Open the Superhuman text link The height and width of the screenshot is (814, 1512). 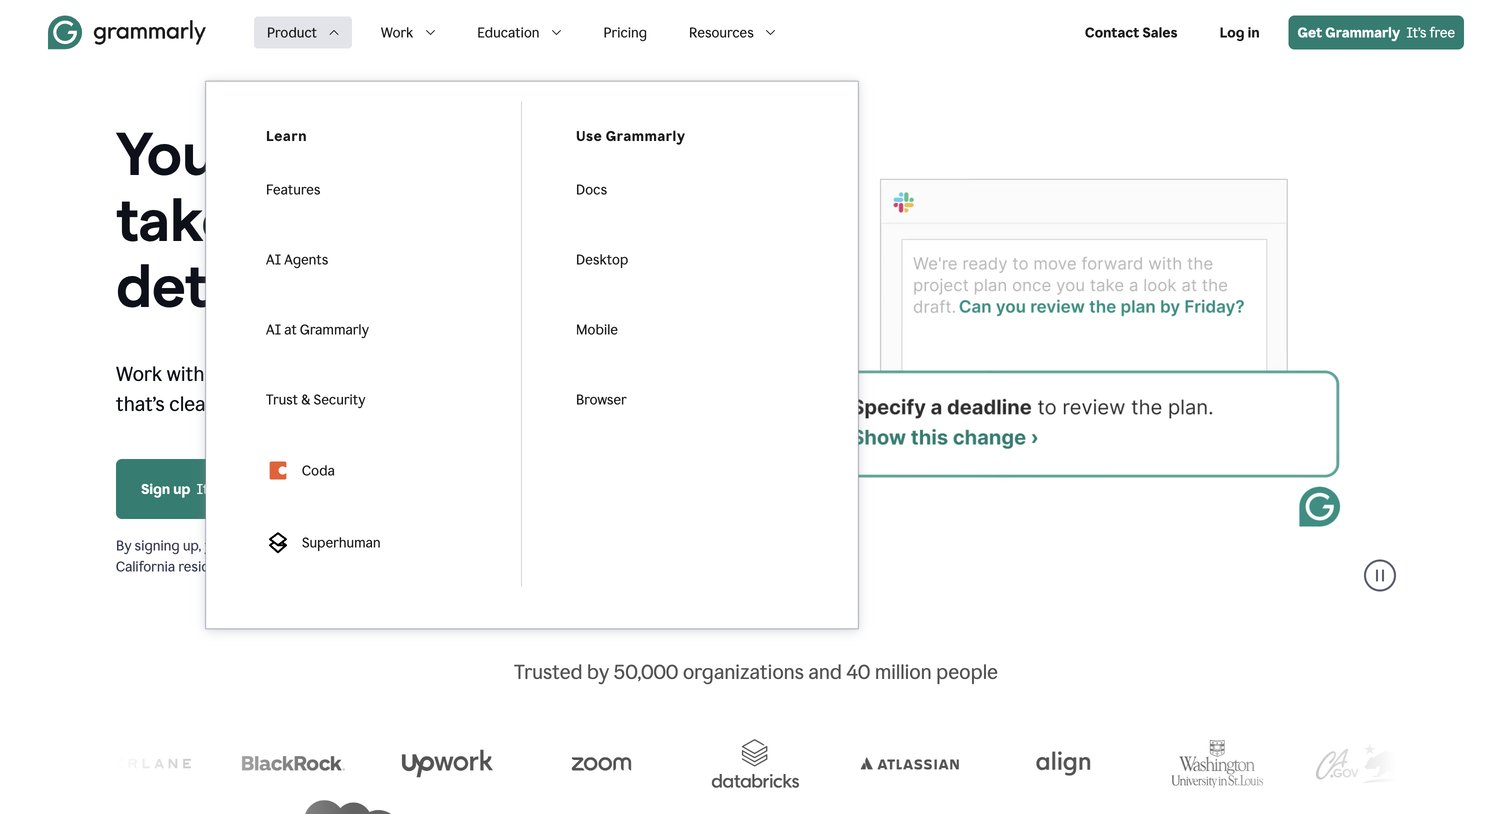[341, 542]
